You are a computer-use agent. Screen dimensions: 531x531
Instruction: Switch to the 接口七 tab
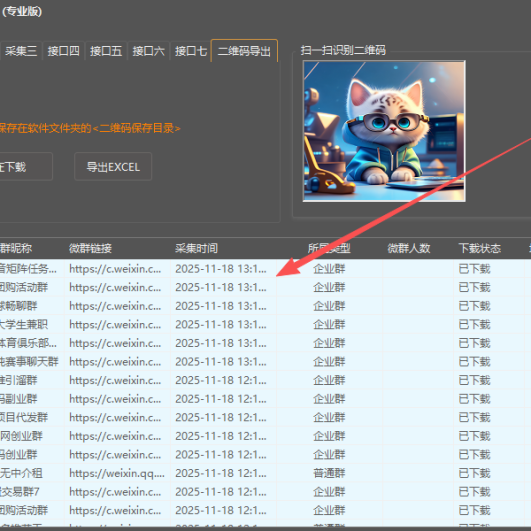tap(191, 51)
